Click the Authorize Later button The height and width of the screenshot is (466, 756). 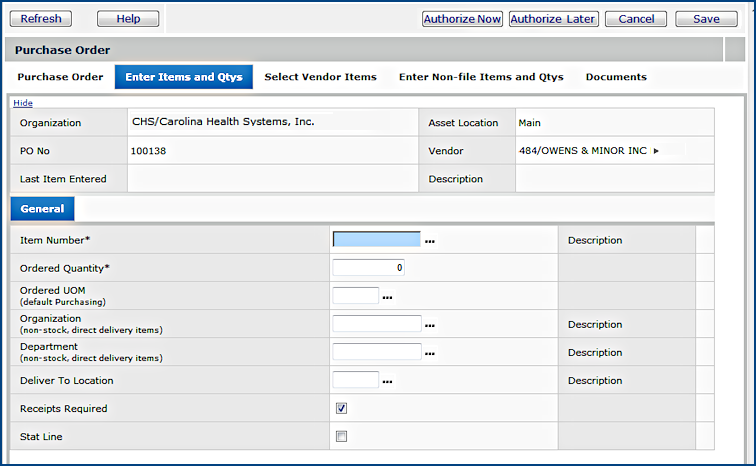553,19
